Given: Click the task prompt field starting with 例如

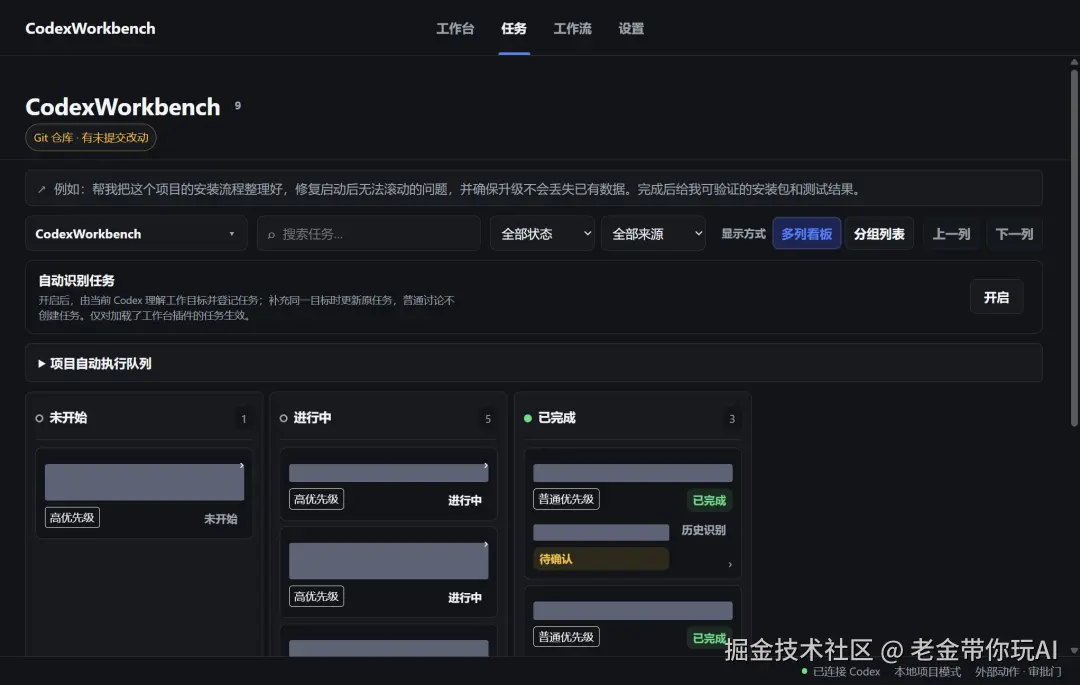Looking at the screenshot, I should point(534,189).
